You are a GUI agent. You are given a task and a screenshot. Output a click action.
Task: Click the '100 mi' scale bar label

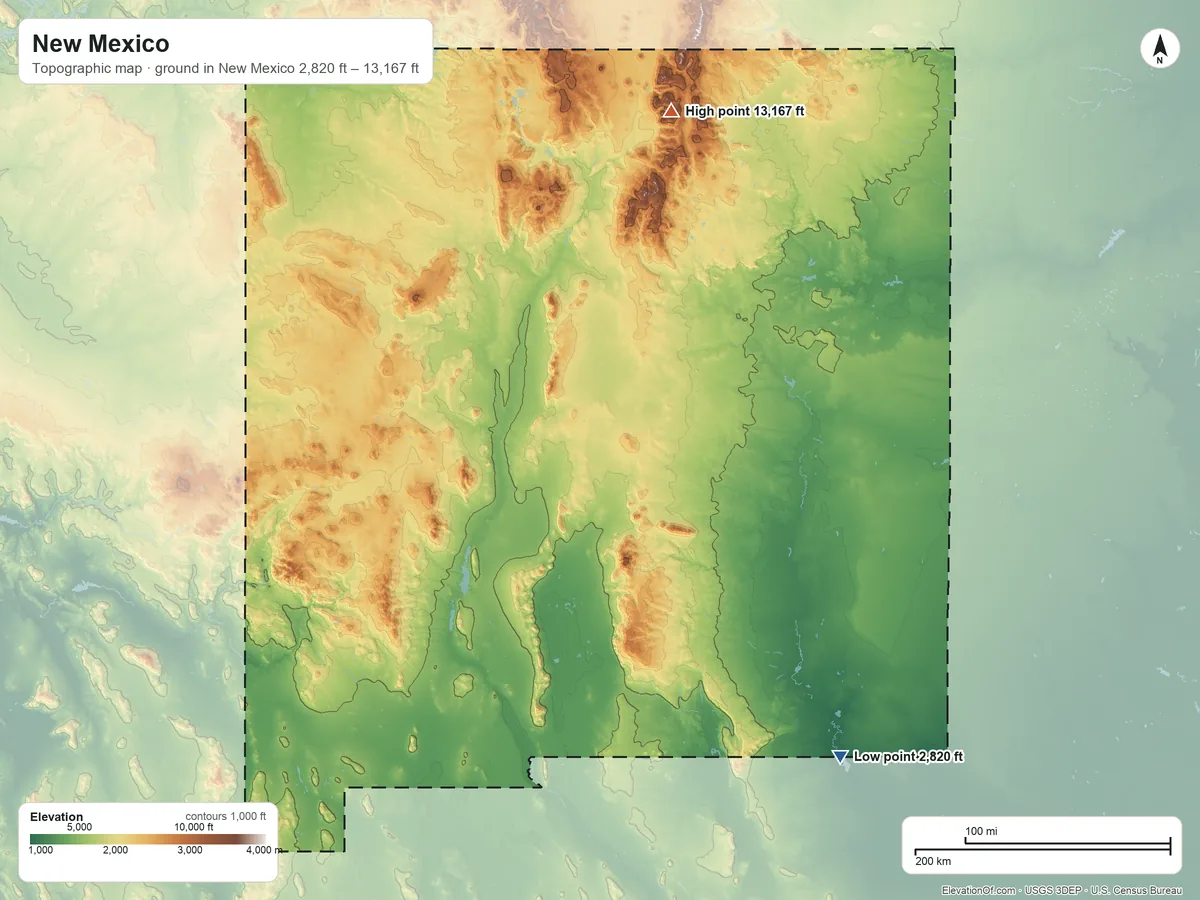pos(981,832)
